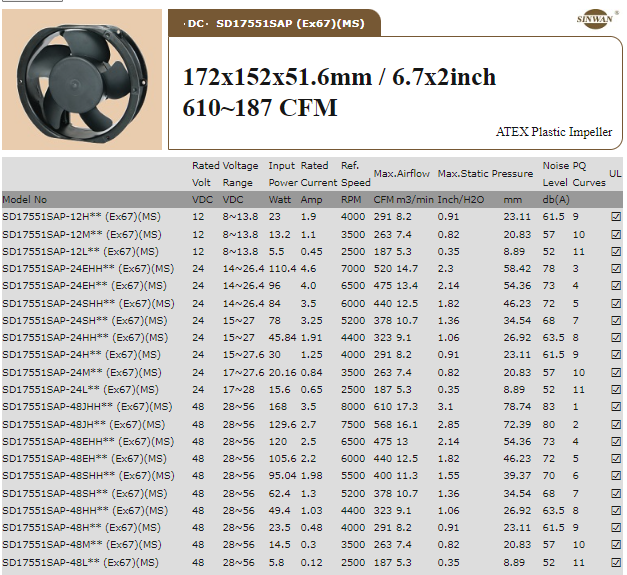Viewport: 627px width, 575px height.
Task: Click the Max.Static Pressure column header
Action: pos(485,174)
